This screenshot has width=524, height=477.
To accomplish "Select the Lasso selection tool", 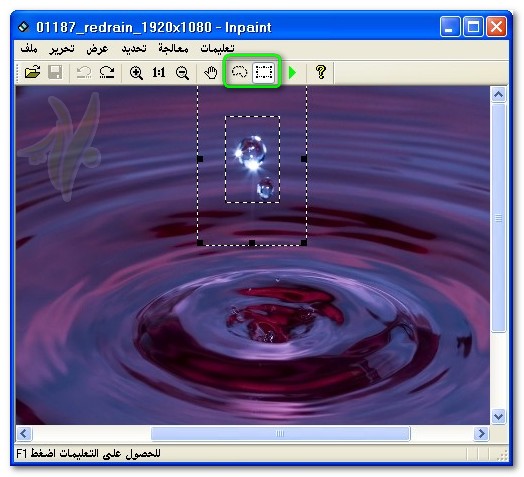I will click(239, 72).
